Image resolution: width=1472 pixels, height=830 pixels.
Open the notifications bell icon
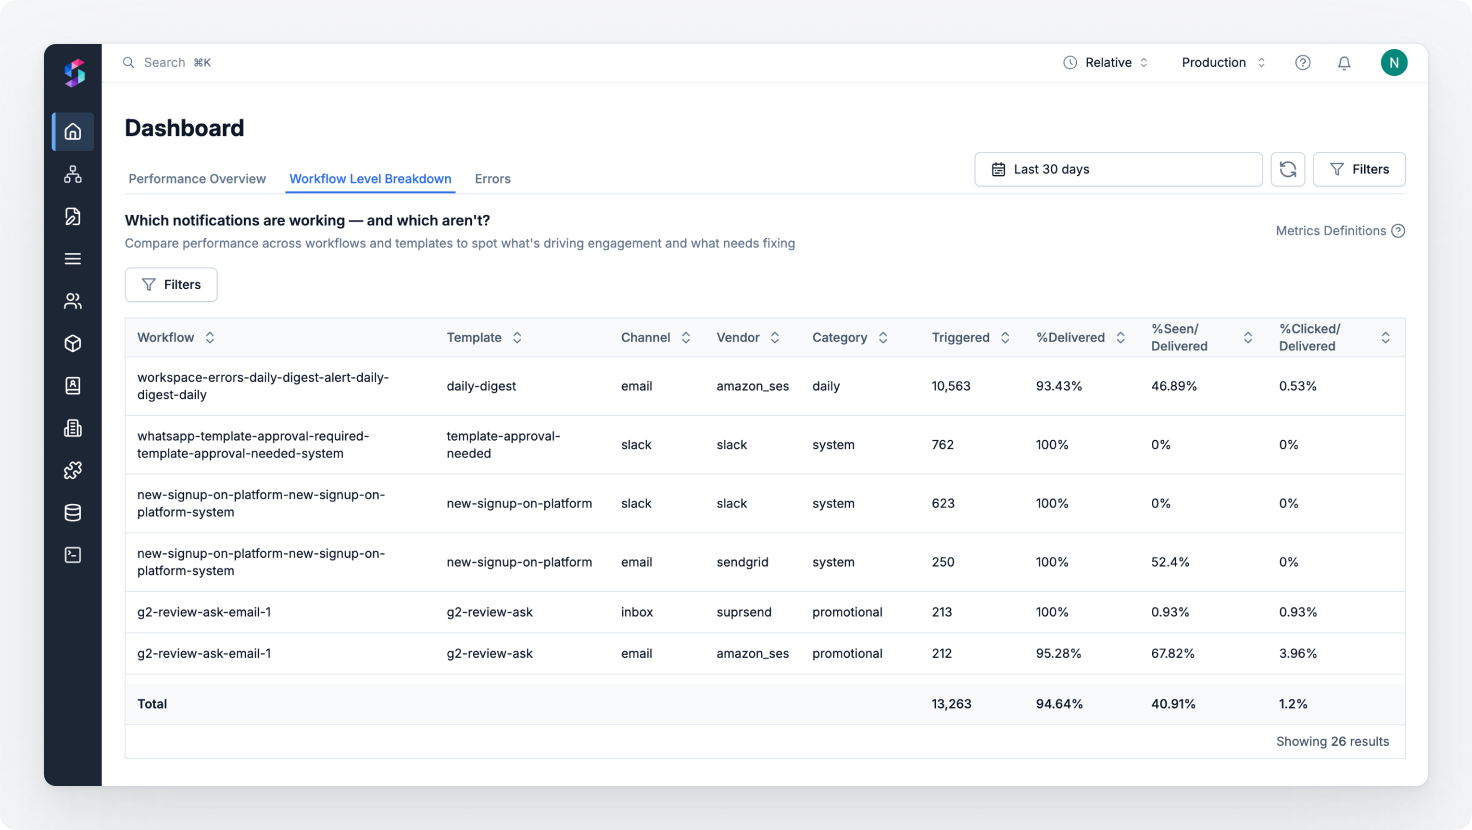click(x=1344, y=62)
